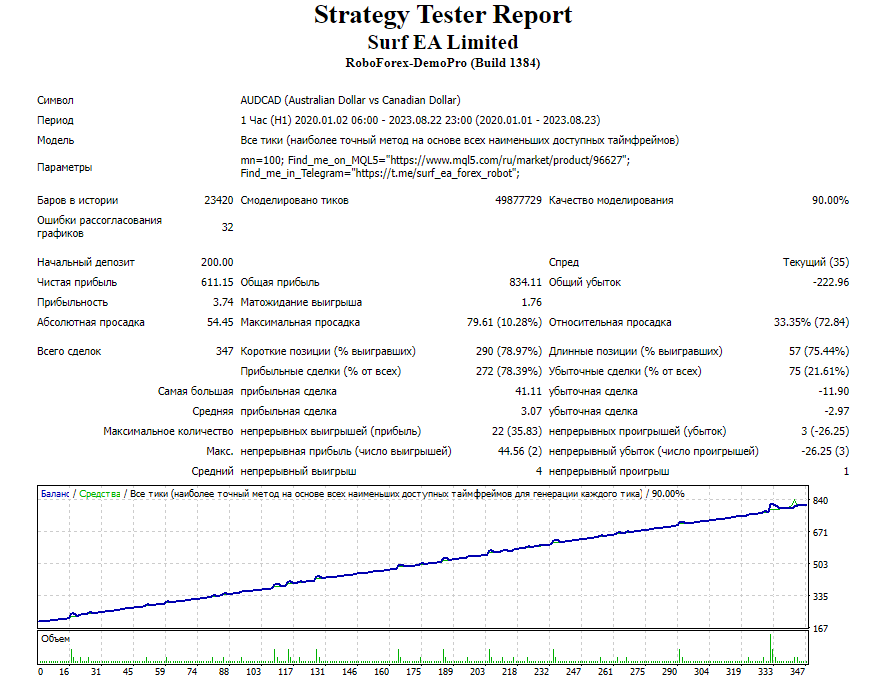Select long positions value '57 (75.44%)'
Screen dimensions: 871x683
click(x=819, y=351)
